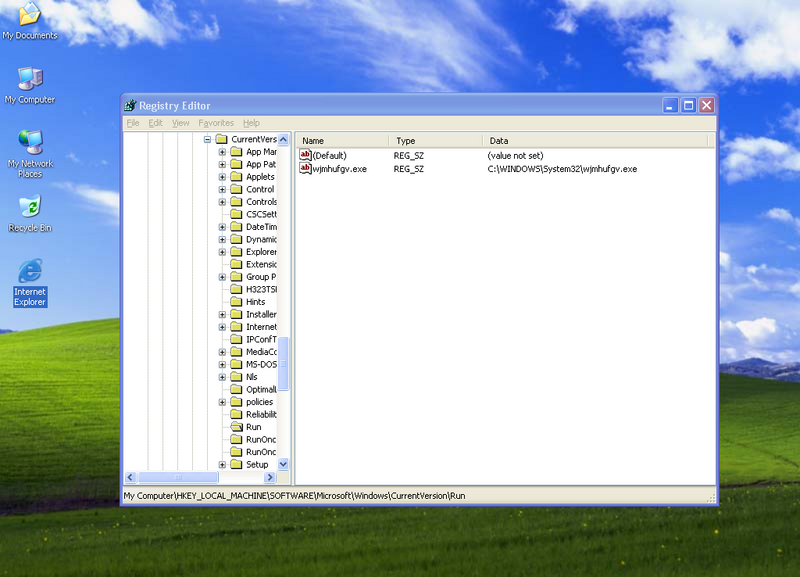Image resolution: width=800 pixels, height=577 pixels.
Task: Sort values by the Name column header
Action: (x=343, y=141)
